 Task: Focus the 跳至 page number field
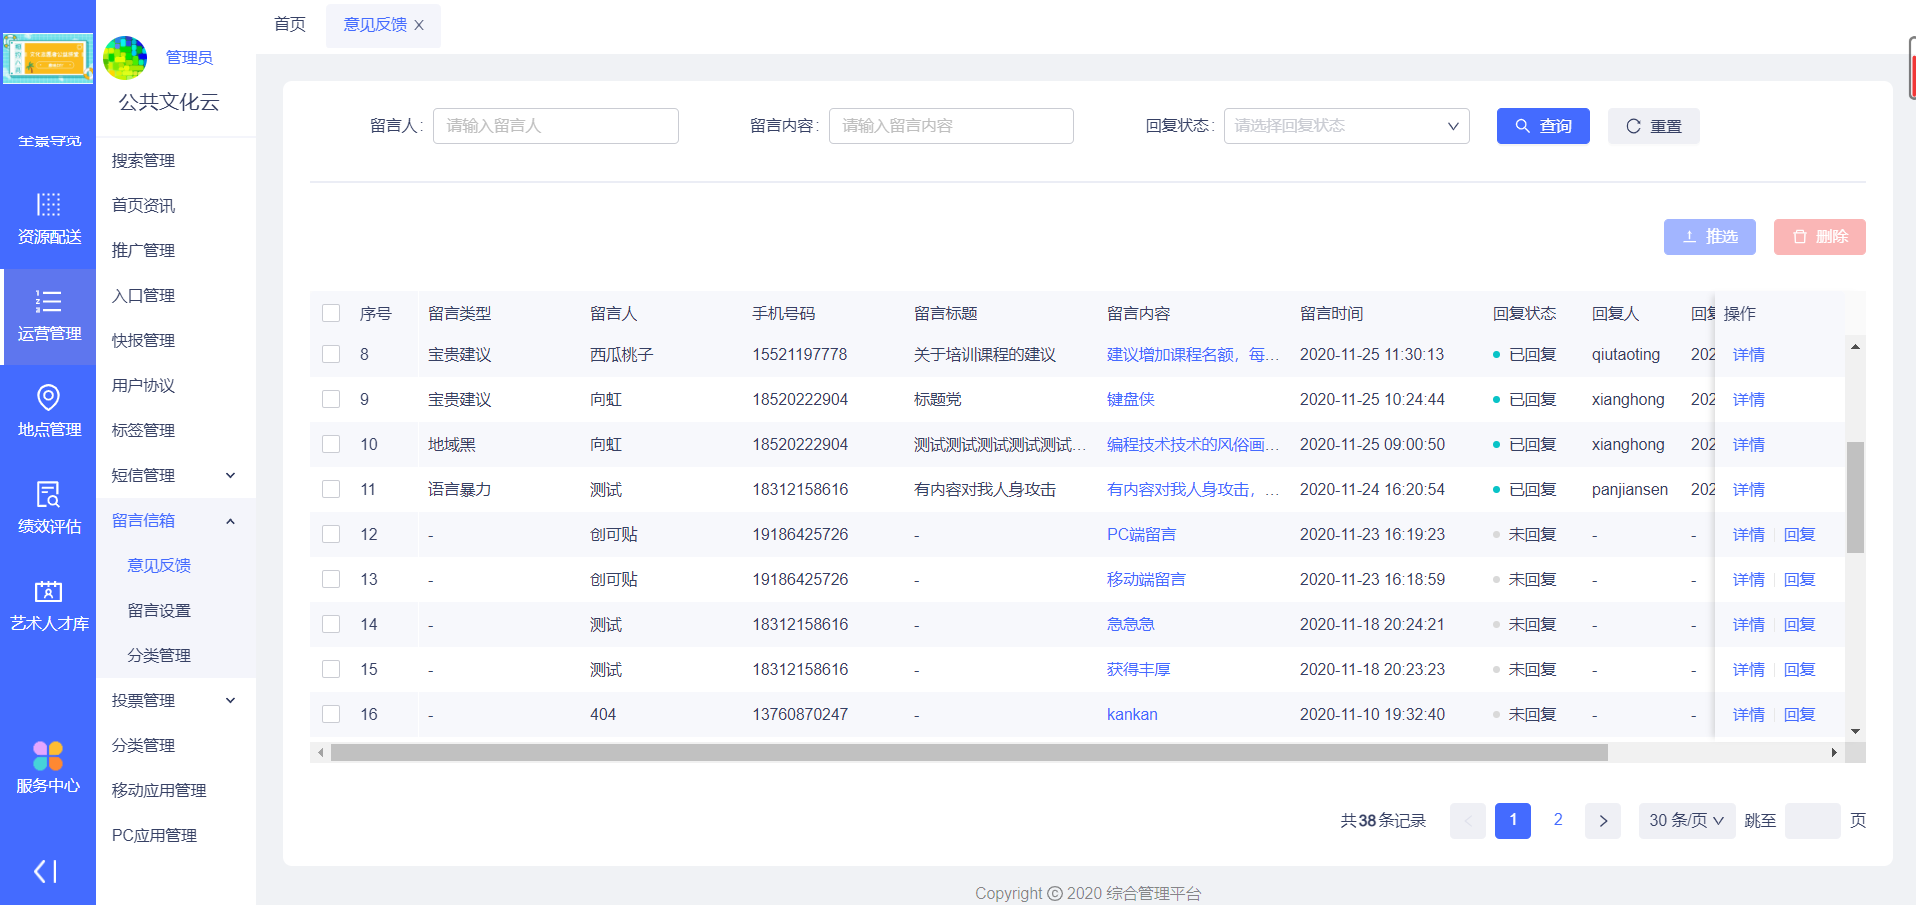[x=1812, y=820]
